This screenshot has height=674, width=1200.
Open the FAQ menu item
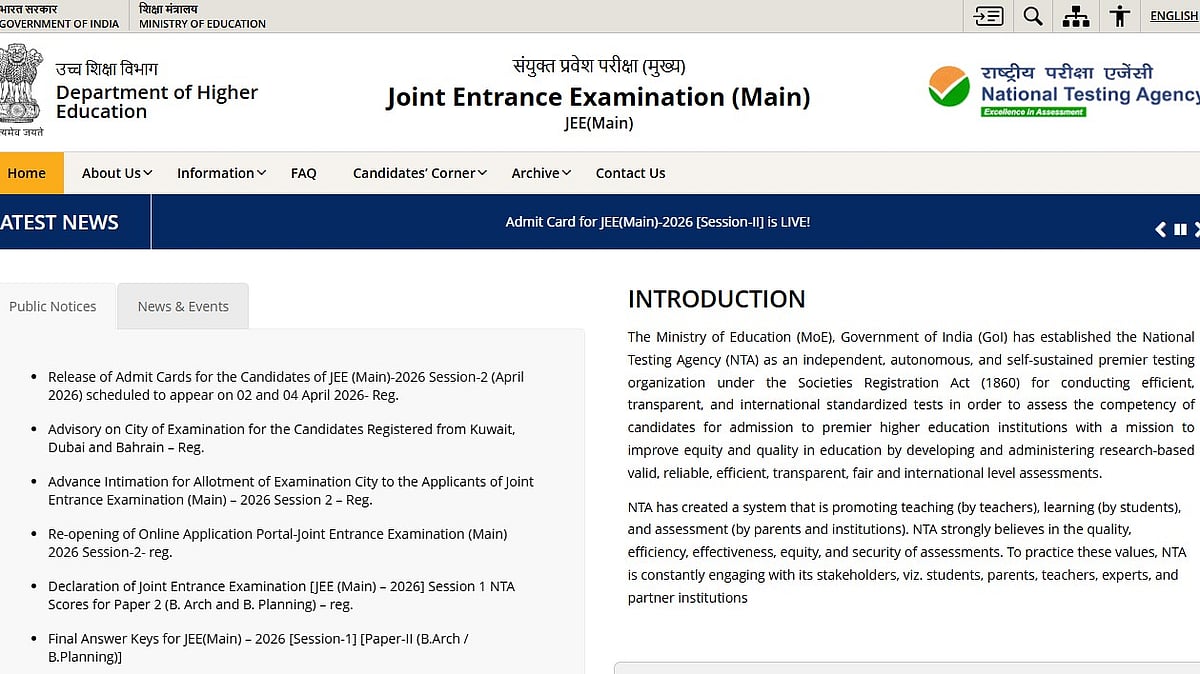303,173
